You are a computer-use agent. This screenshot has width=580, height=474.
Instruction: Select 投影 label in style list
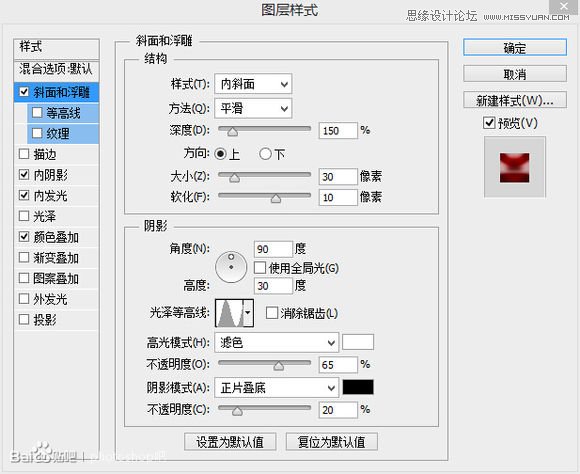point(45,319)
